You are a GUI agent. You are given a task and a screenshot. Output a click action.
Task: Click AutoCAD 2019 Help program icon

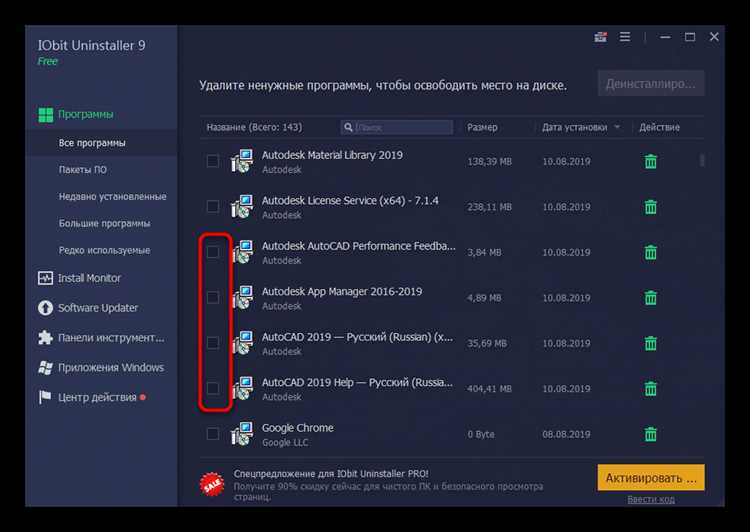(x=242, y=388)
